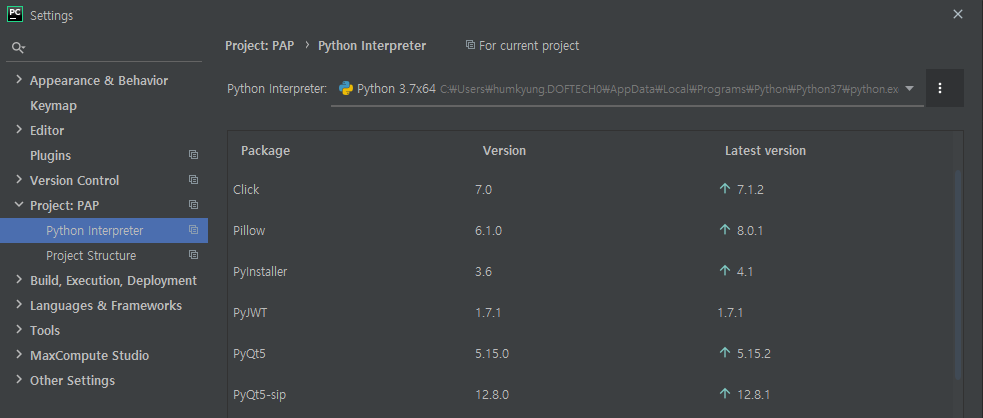Viewport: 983px width, 418px height.
Task: Expand the Version Control section
Action: coord(18,180)
